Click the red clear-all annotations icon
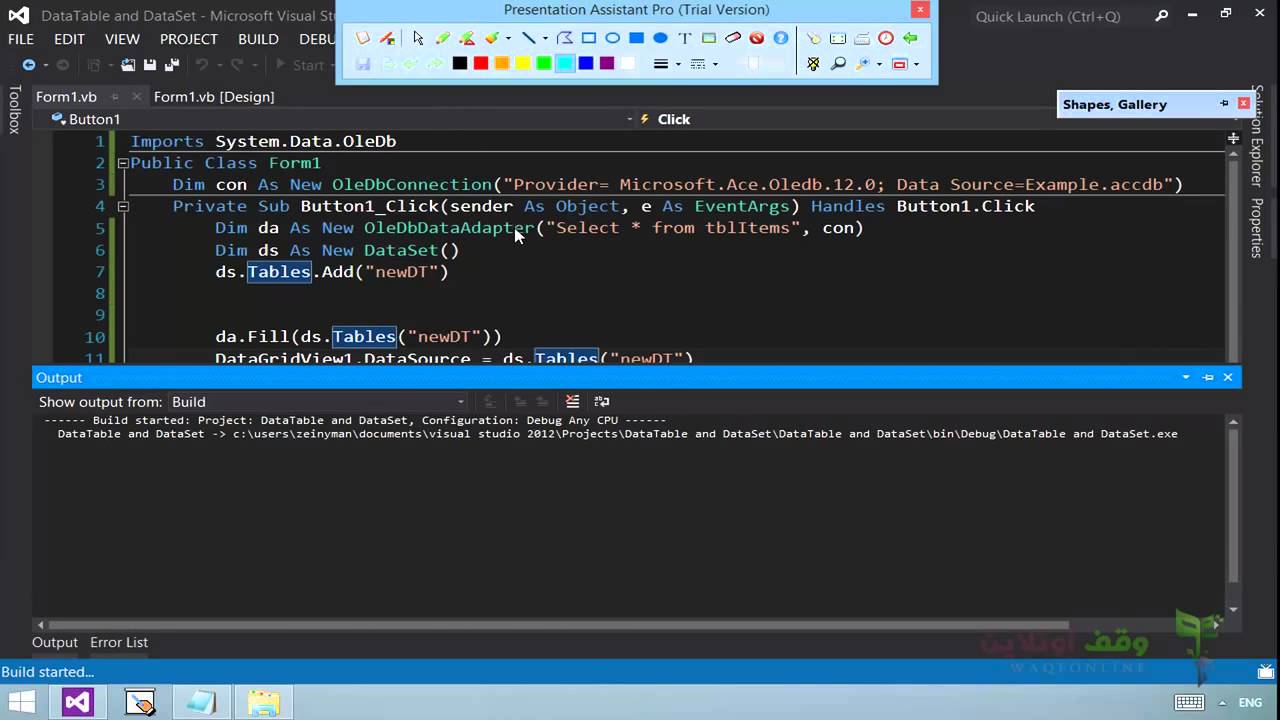This screenshot has height=720, width=1280. point(757,38)
